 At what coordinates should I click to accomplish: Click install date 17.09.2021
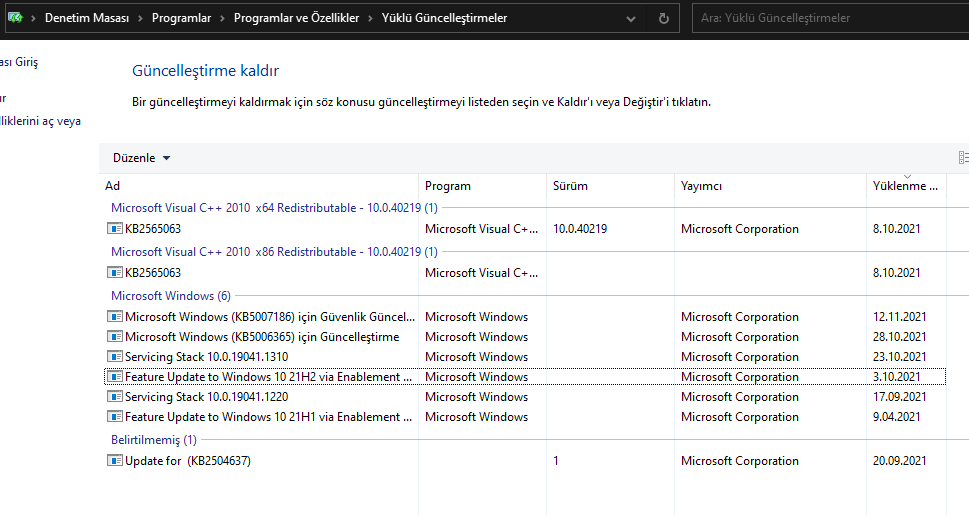900,397
